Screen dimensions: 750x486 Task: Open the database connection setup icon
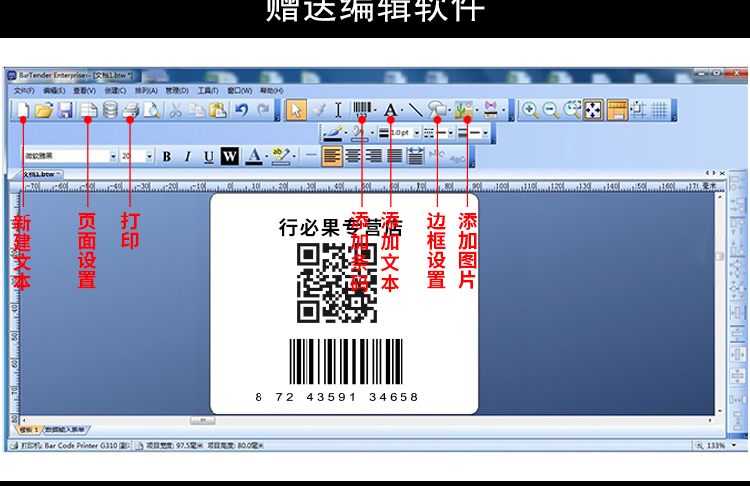(x=110, y=110)
